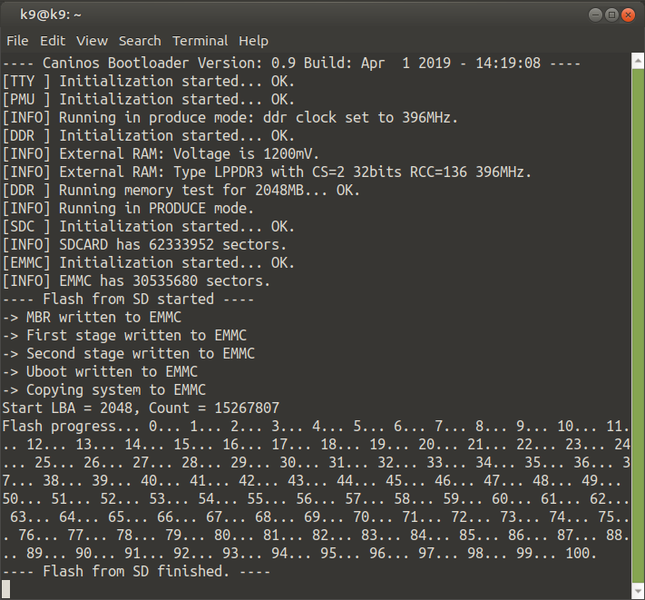Maximize the terminal window
The height and width of the screenshot is (600, 645).
(x=612, y=15)
